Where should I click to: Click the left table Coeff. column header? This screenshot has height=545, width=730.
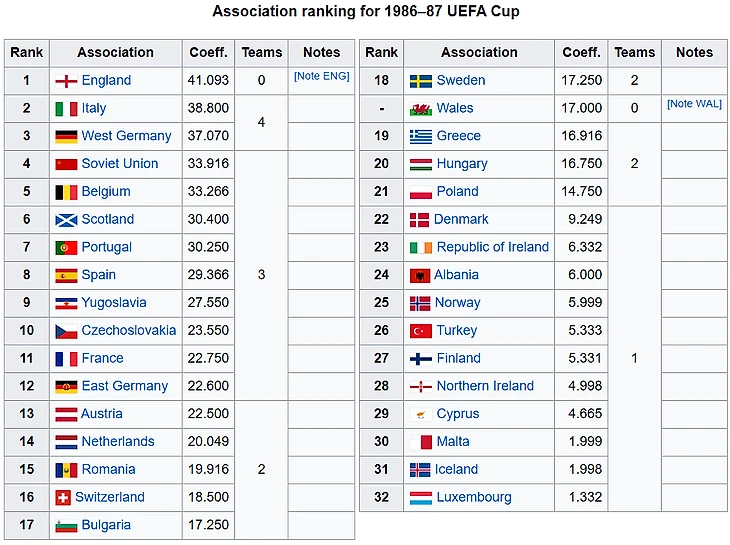click(x=209, y=52)
